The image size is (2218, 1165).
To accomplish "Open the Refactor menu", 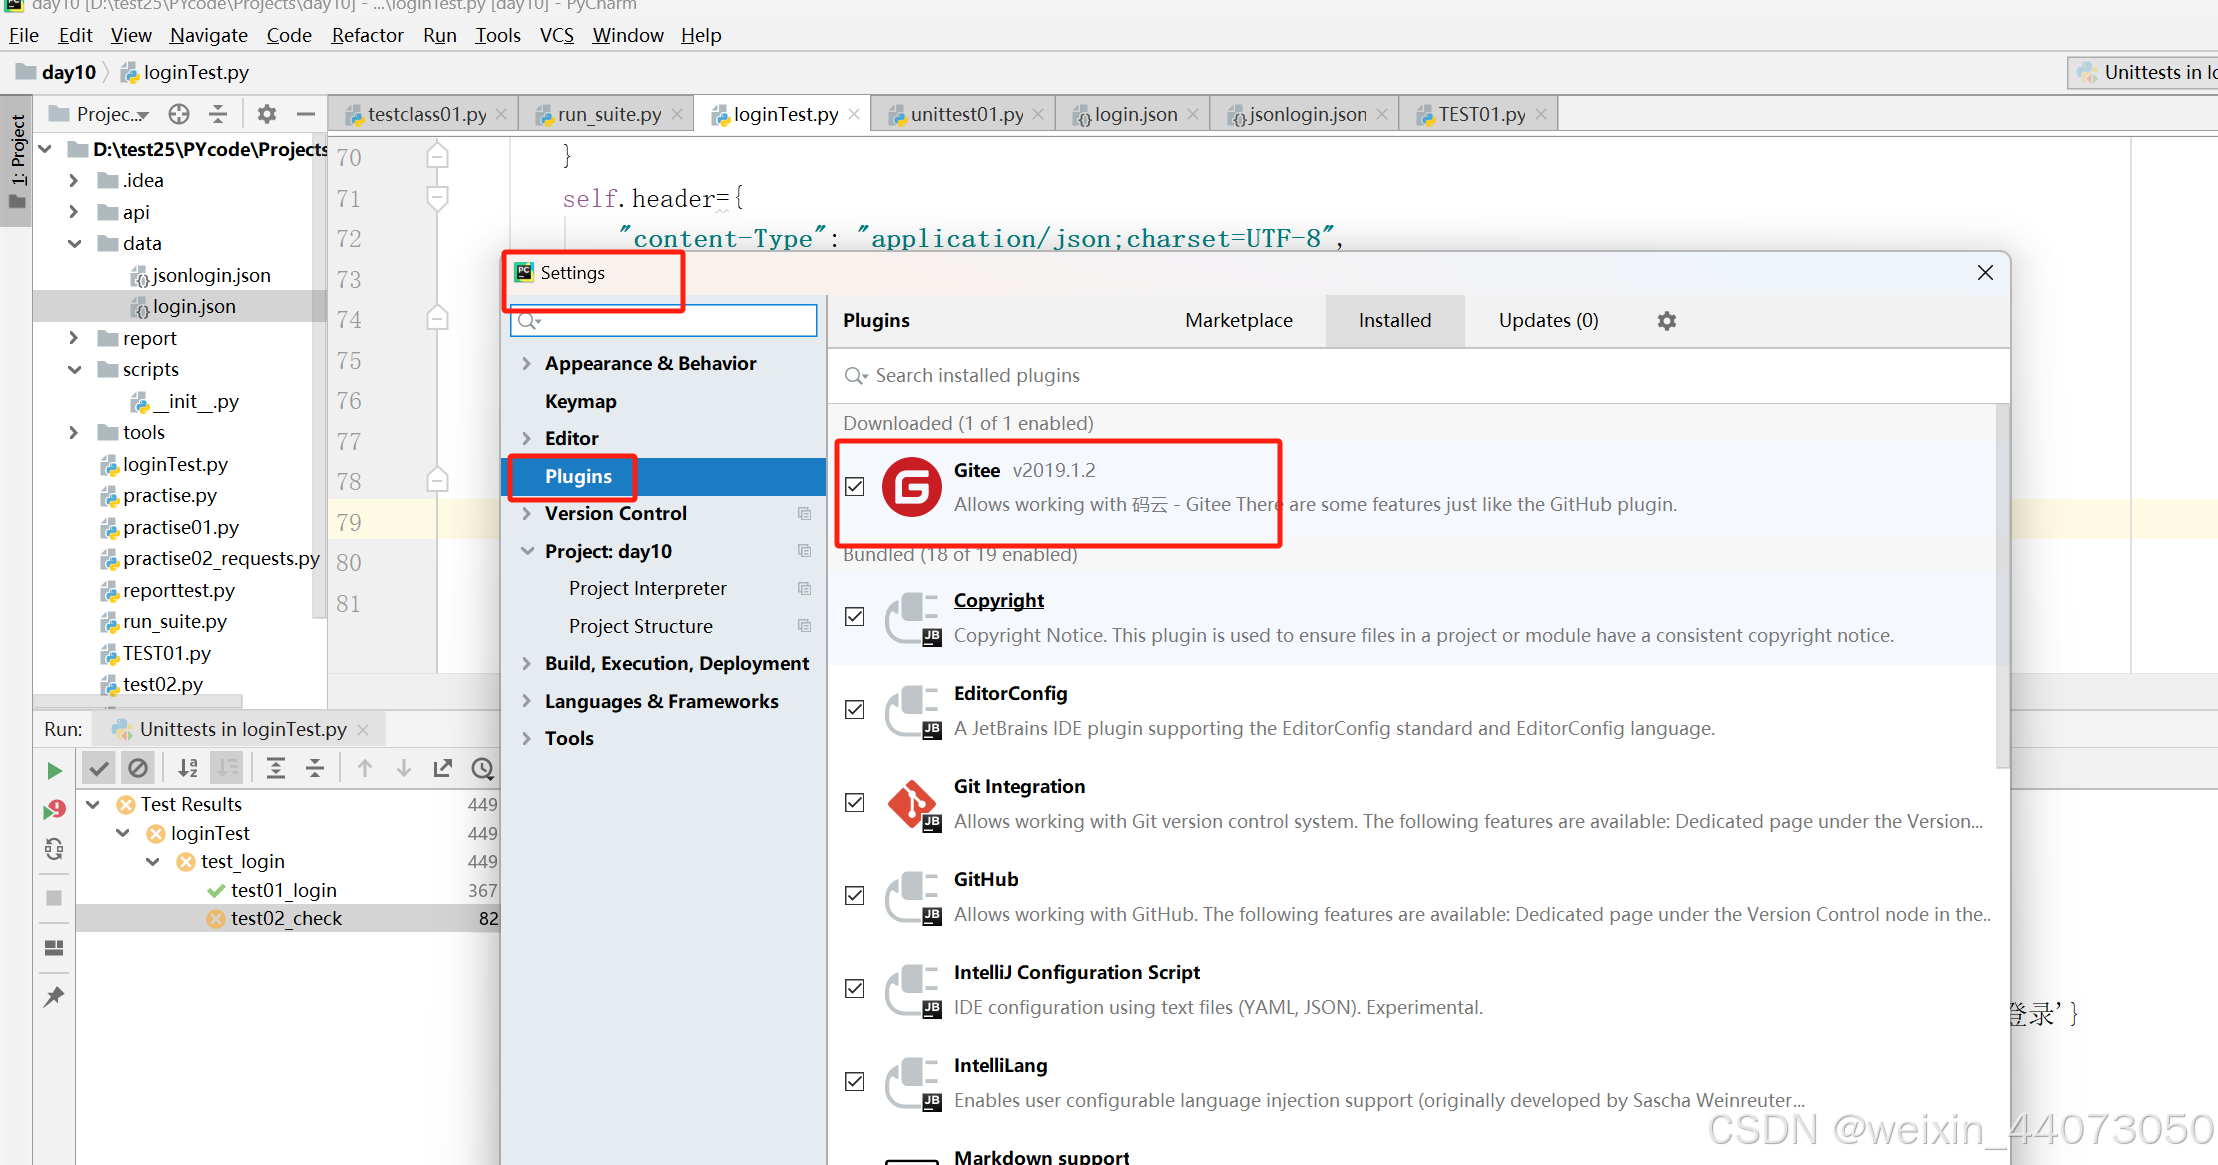I will click(367, 35).
